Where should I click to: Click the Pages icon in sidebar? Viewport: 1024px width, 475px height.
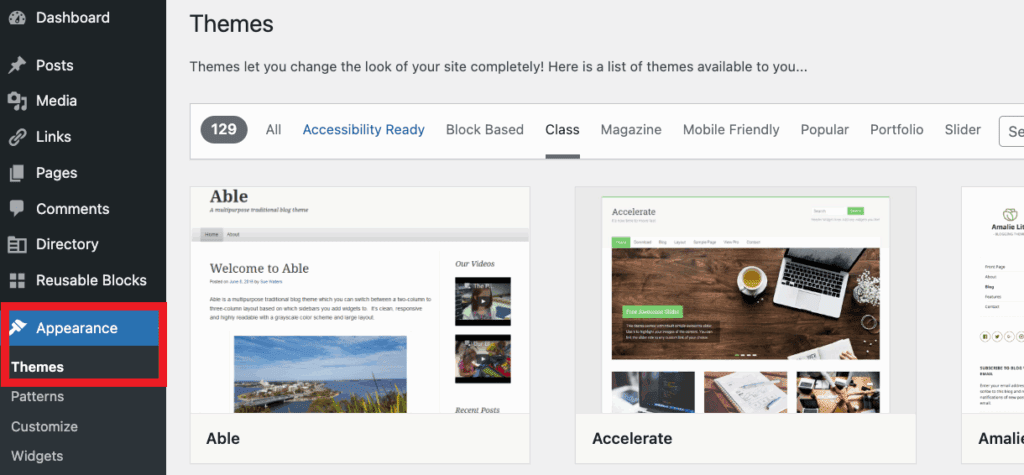17,173
